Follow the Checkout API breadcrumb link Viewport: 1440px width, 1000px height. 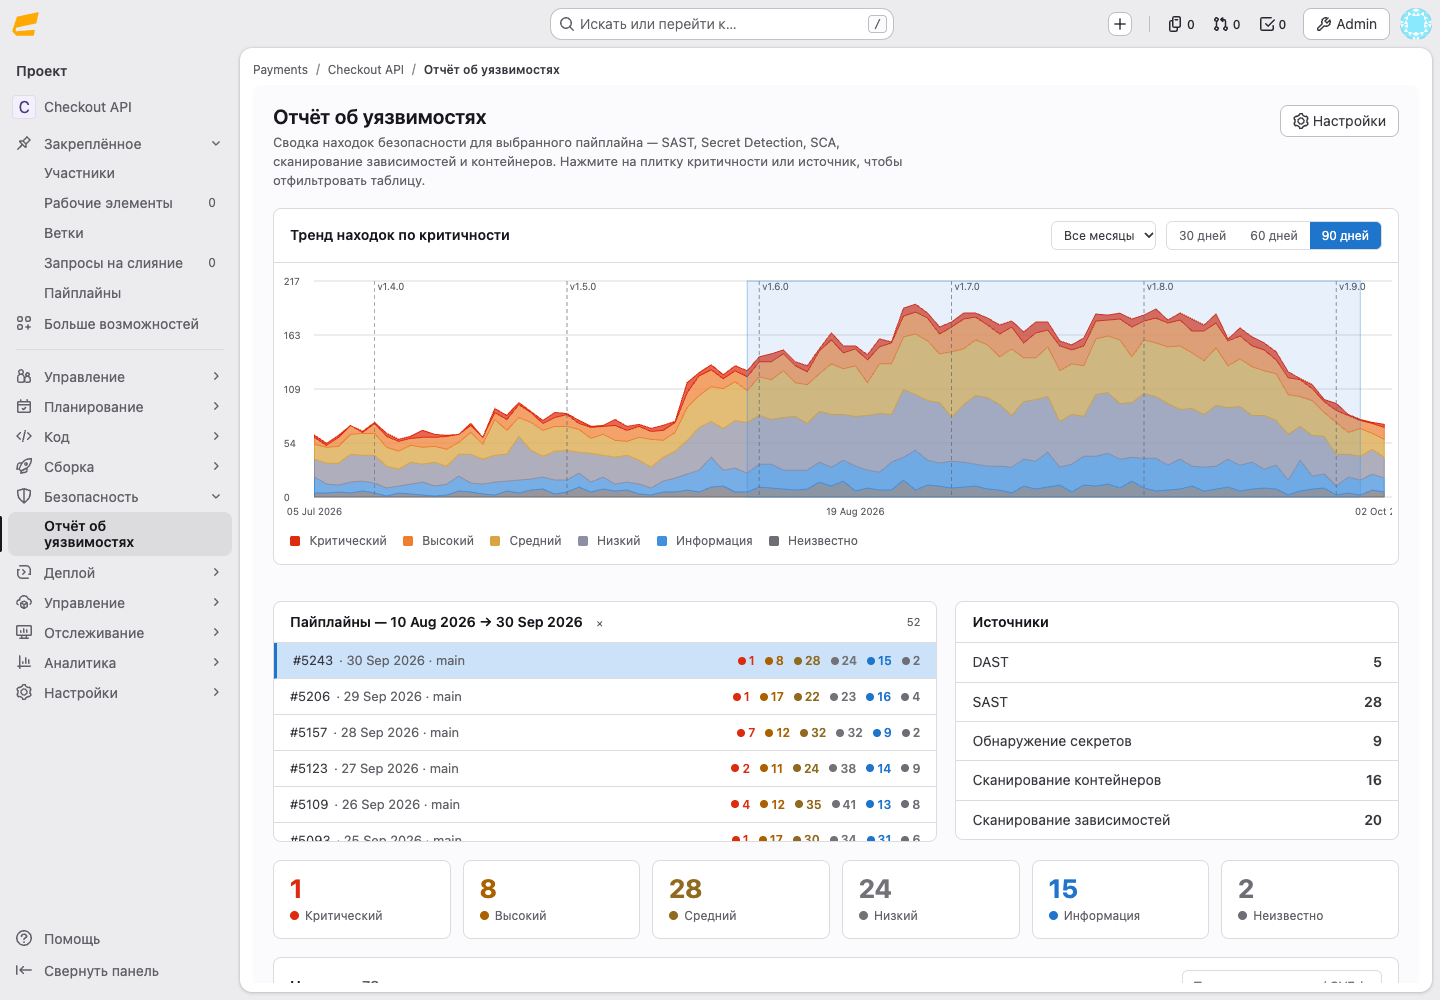click(x=366, y=70)
